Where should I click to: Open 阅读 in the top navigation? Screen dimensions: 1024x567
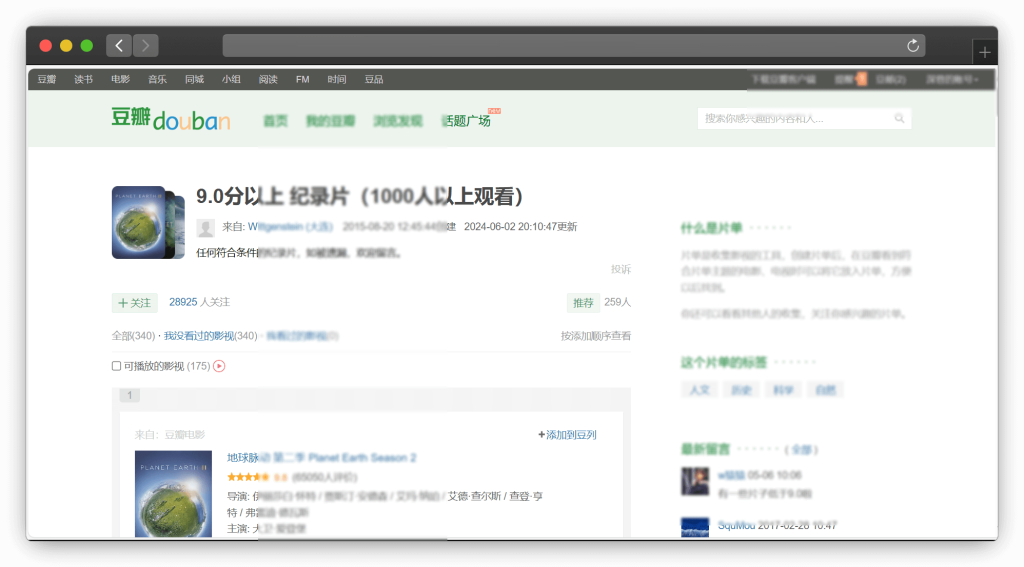click(268, 79)
